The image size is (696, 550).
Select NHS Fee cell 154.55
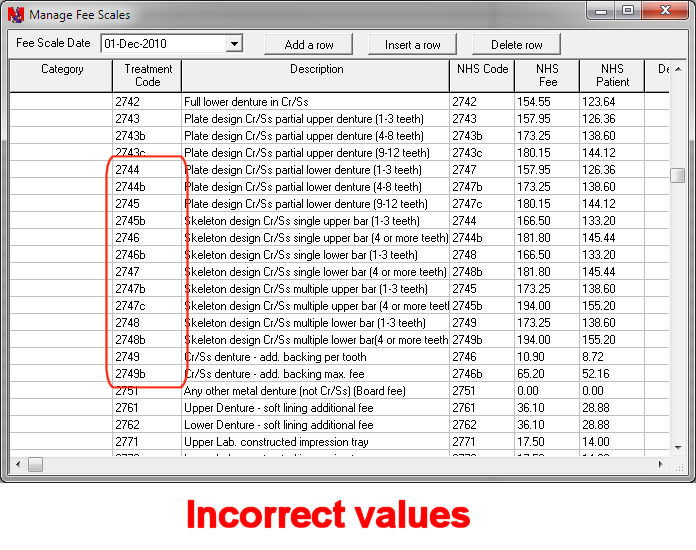(x=547, y=102)
